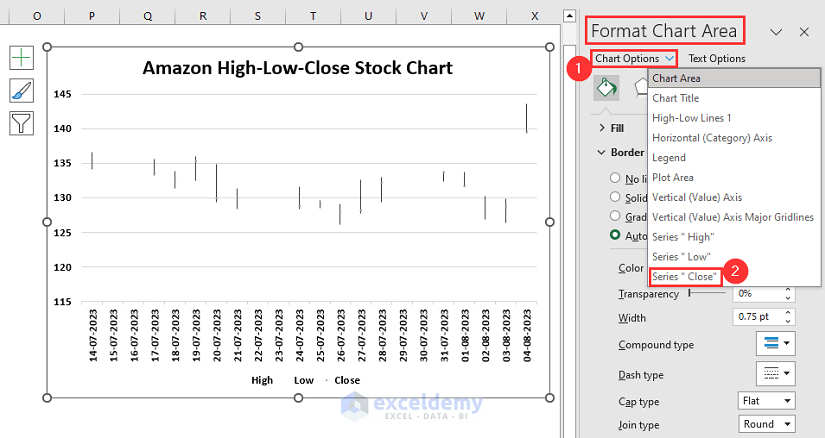Choose Horizontal (Category) Axis entry

734,138
